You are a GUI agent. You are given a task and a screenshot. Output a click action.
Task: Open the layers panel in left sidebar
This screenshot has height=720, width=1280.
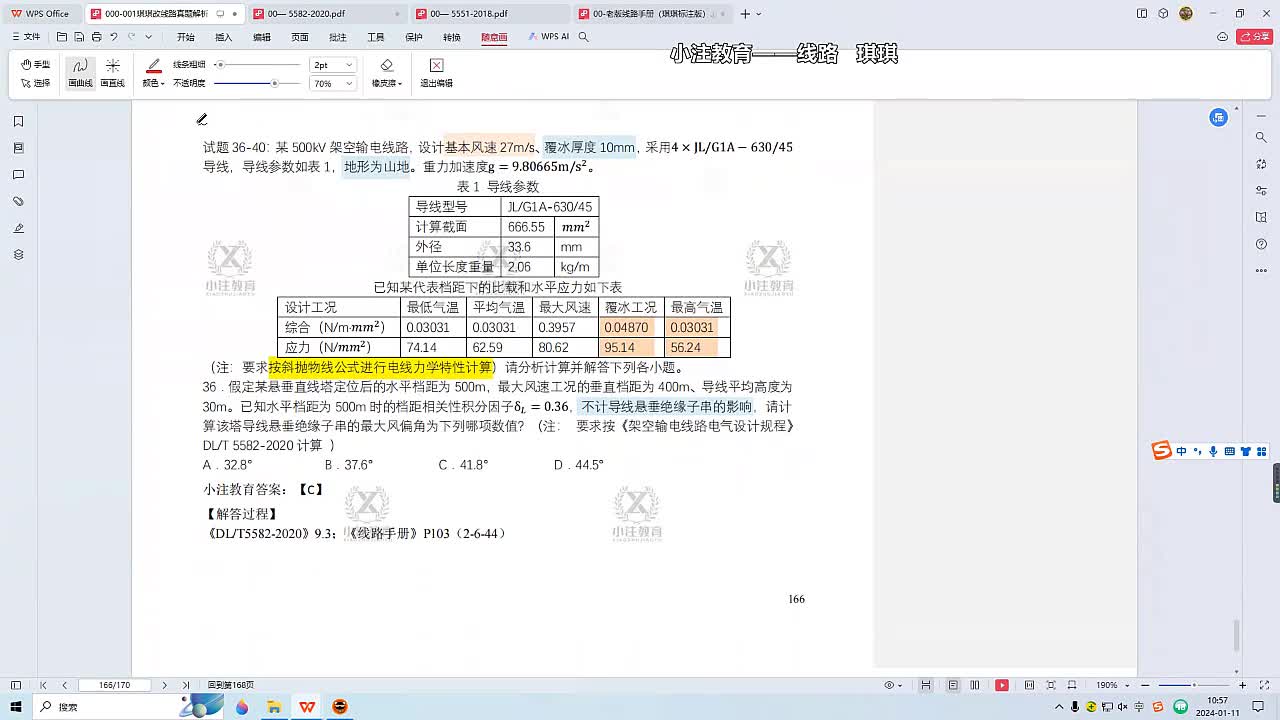18,255
